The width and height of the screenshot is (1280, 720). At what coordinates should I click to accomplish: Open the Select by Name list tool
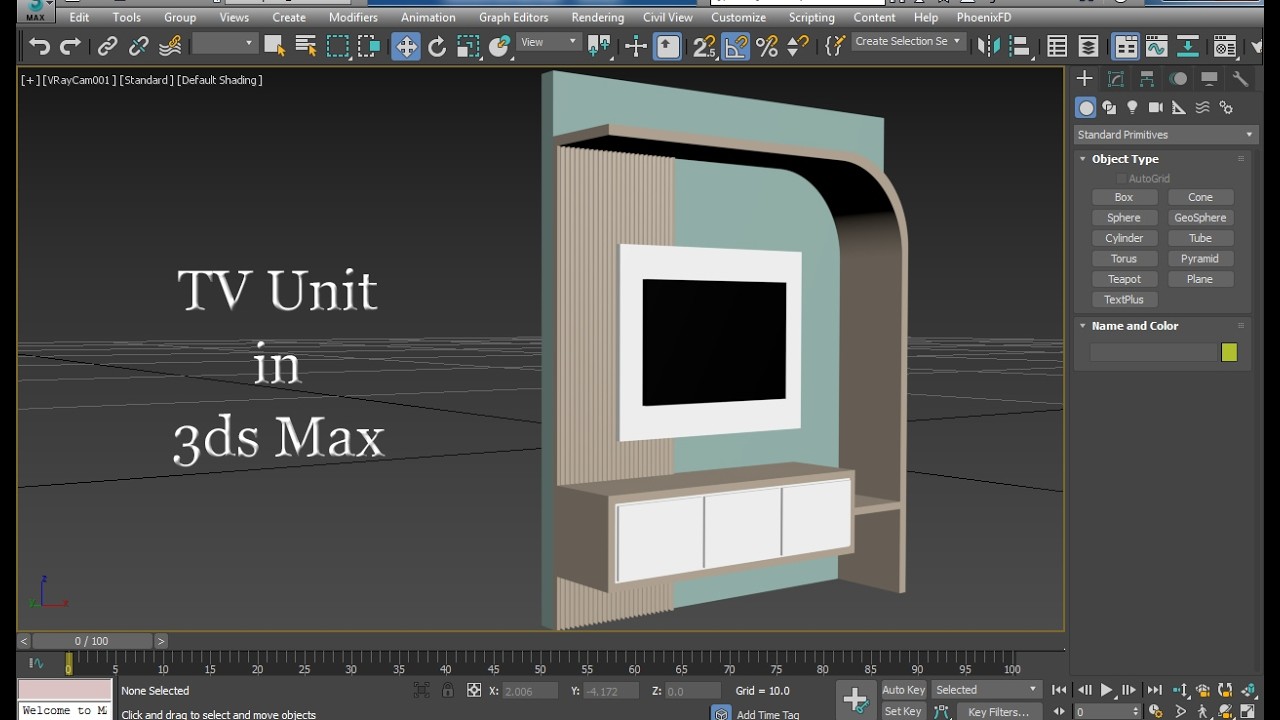(306, 46)
